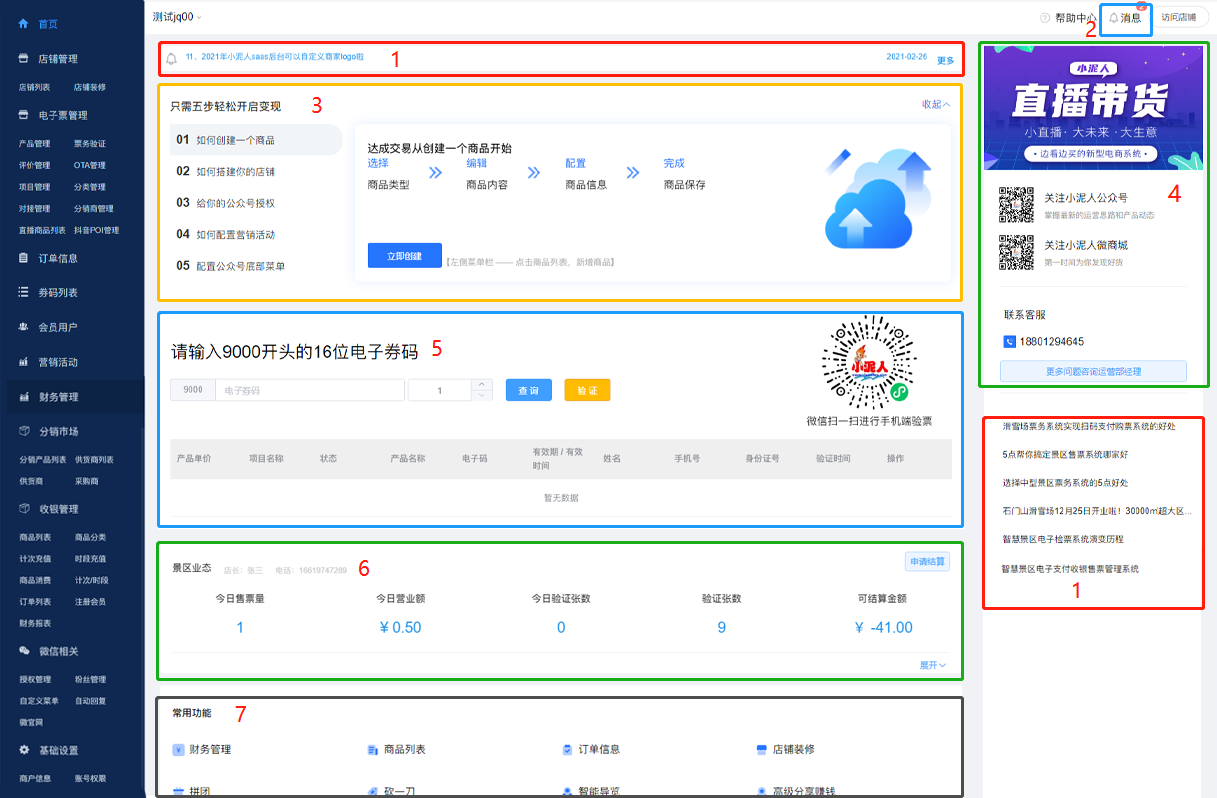1217x798 pixels.
Task: Increase quantity with the stepper up arrow
Action: tap(481, 384)
